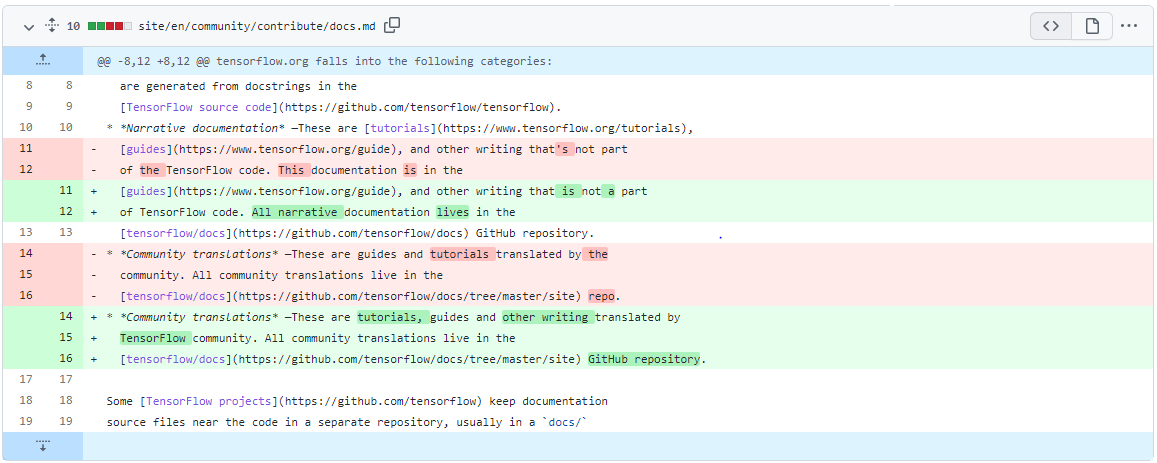This screenshot has width=1157, height=463.
Task: Collapse the docs.md file diff chevron
Action: [x=29, y=27]
